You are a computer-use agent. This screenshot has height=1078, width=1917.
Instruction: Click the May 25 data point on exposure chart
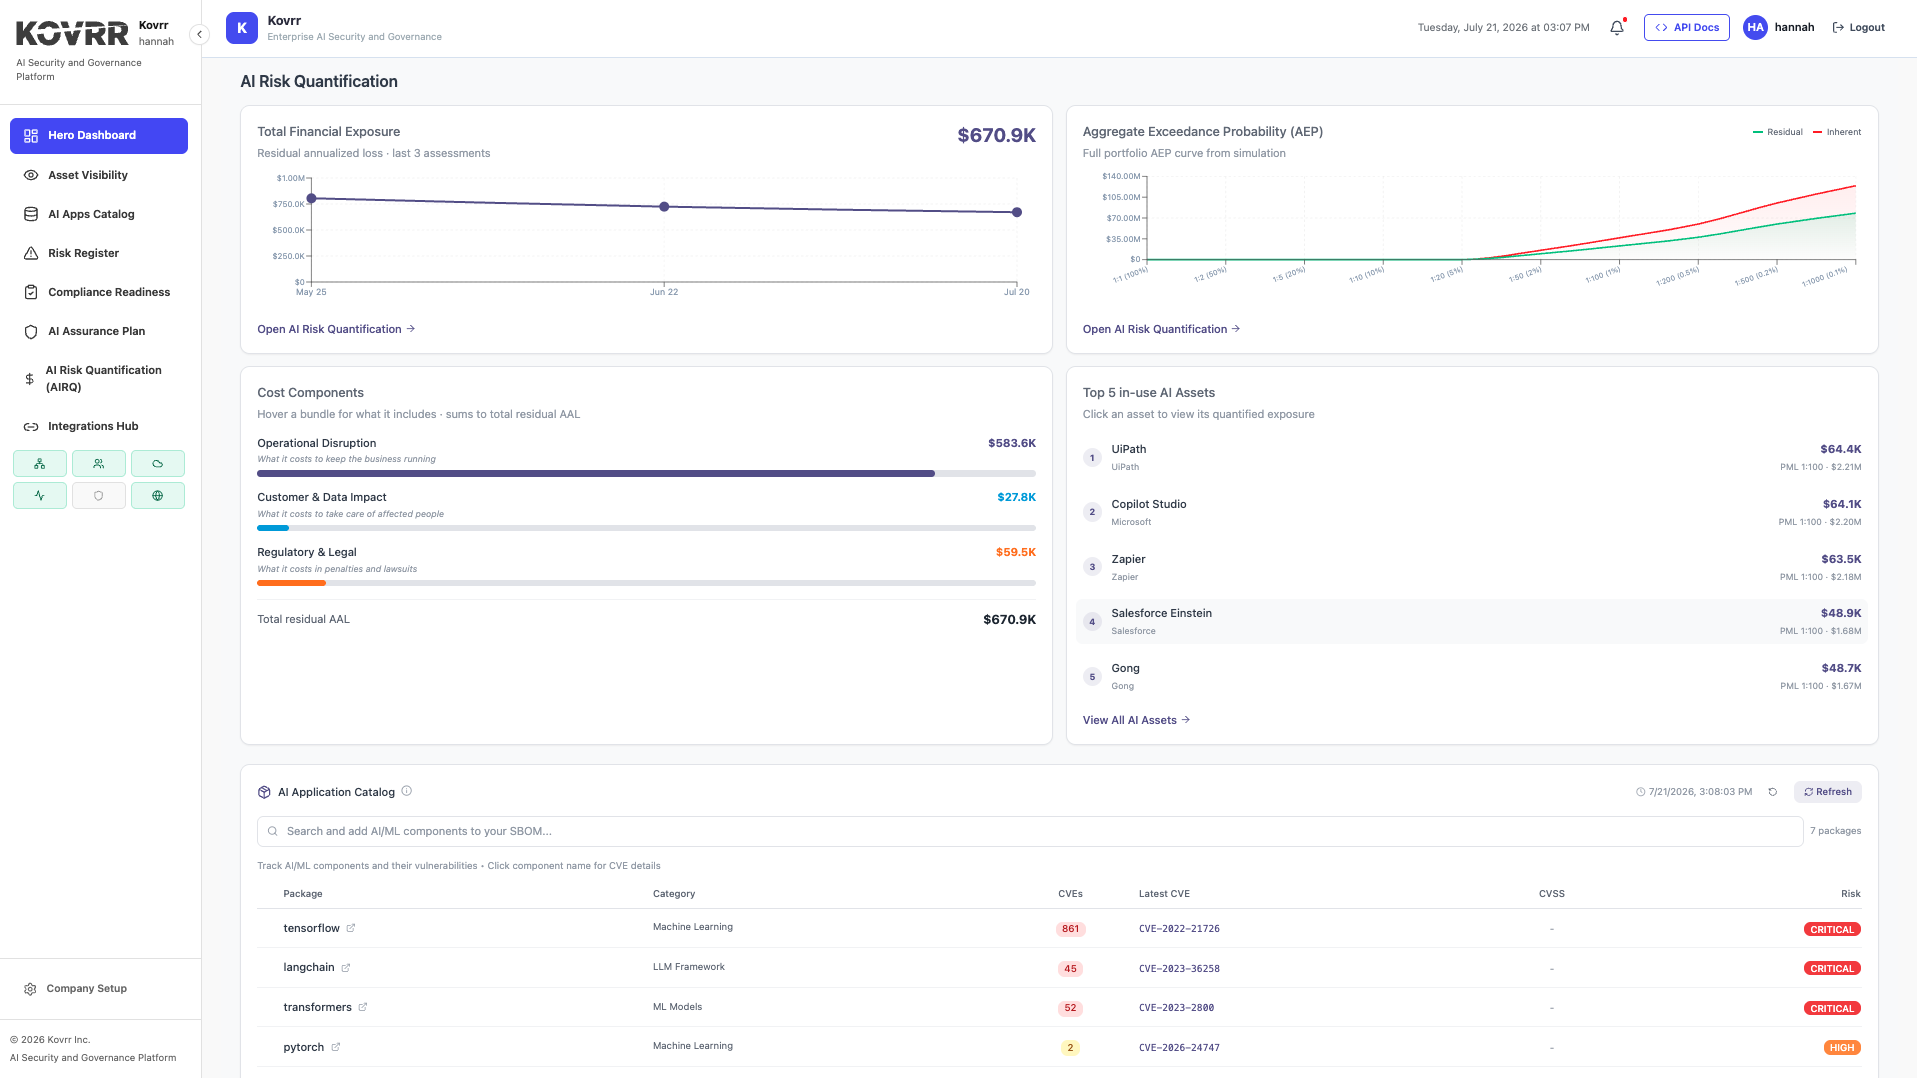click(312, 199)
